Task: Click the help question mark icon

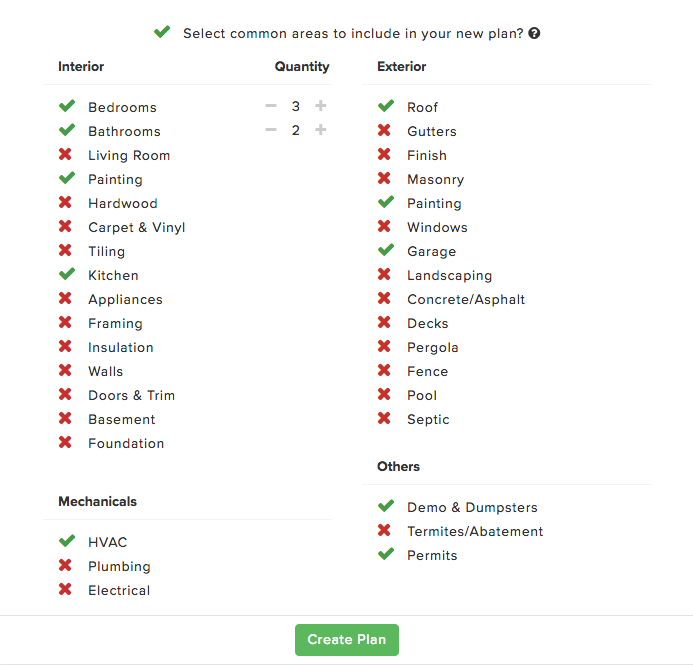Action: point(534,33)
